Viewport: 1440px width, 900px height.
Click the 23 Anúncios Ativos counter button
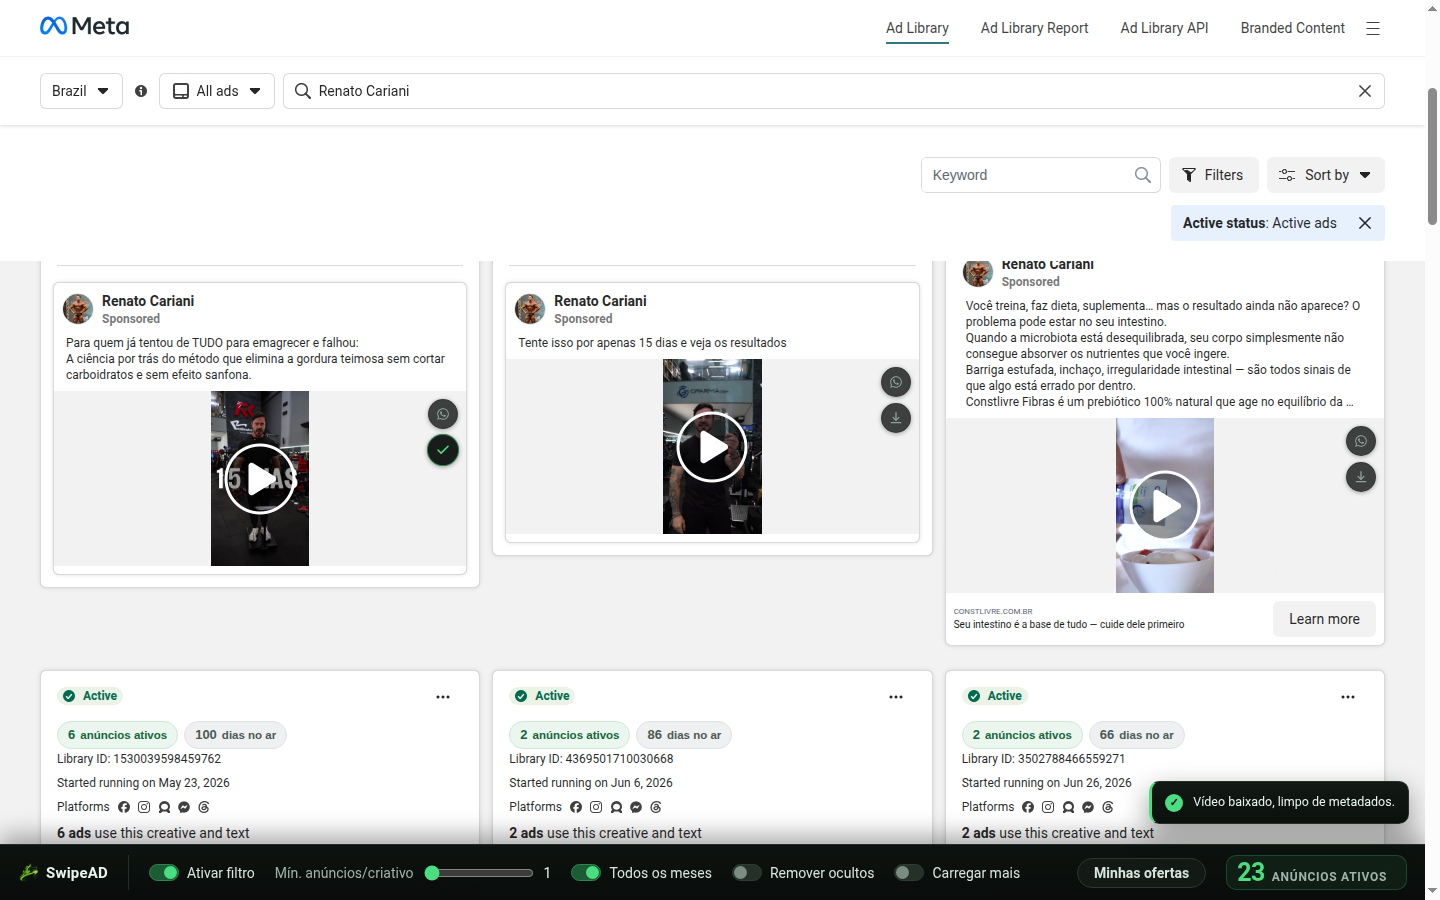click(x=1316, y=873)
